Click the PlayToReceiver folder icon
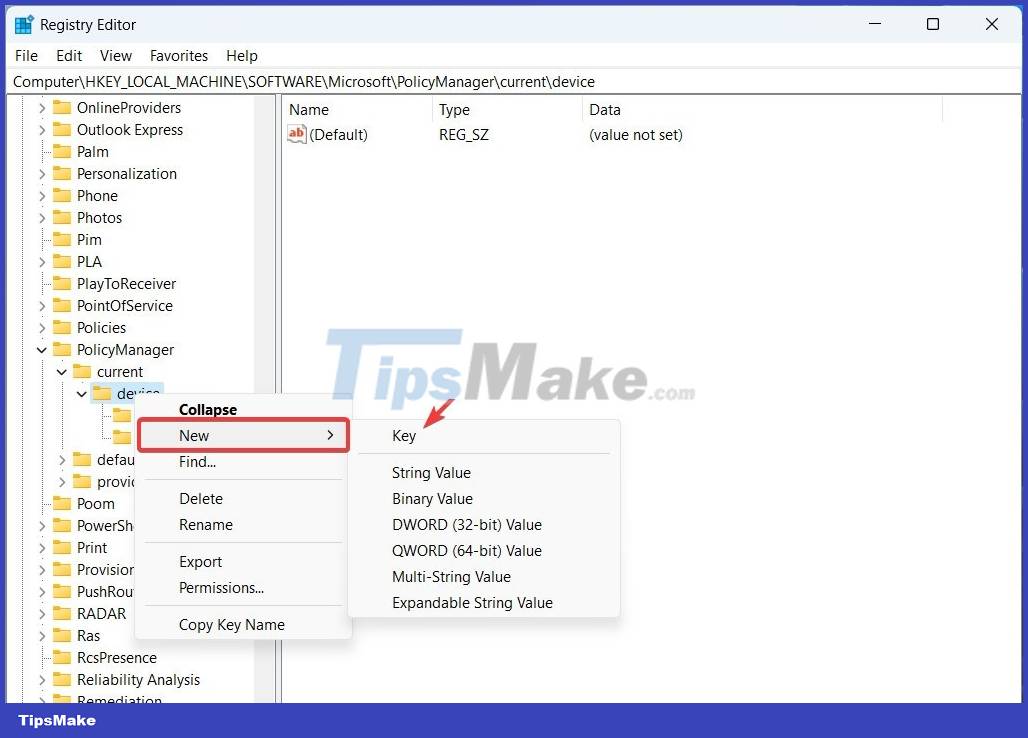This screenshot has width=1028, height=738. tap(62, 284)
